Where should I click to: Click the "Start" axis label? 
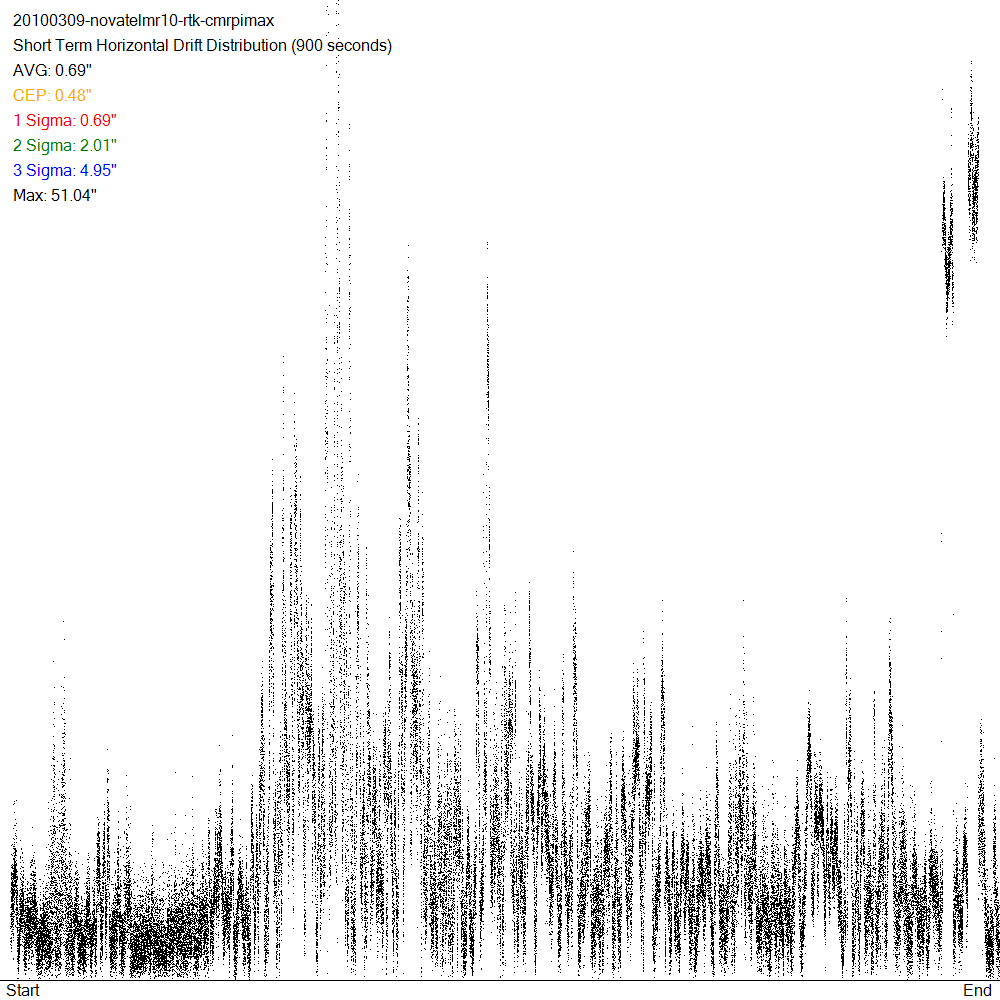coord(23,990)
